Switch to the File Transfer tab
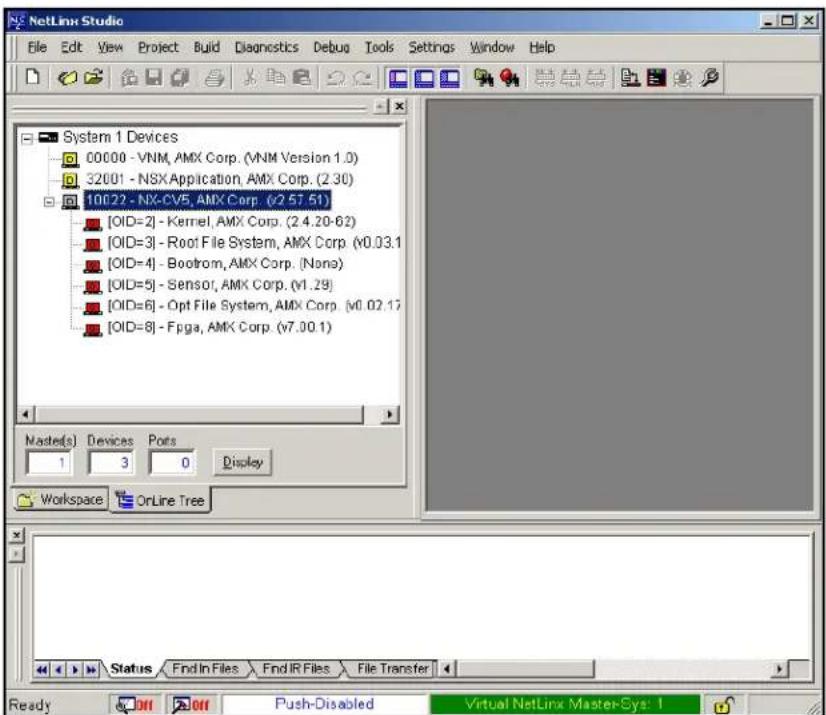 pos(392,669)
